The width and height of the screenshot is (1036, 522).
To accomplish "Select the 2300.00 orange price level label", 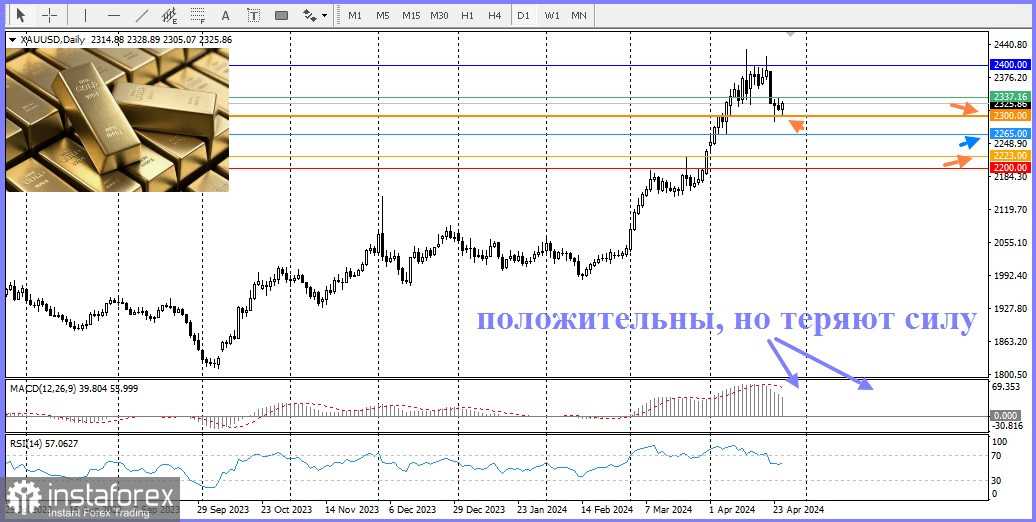I will [1010, 116].
